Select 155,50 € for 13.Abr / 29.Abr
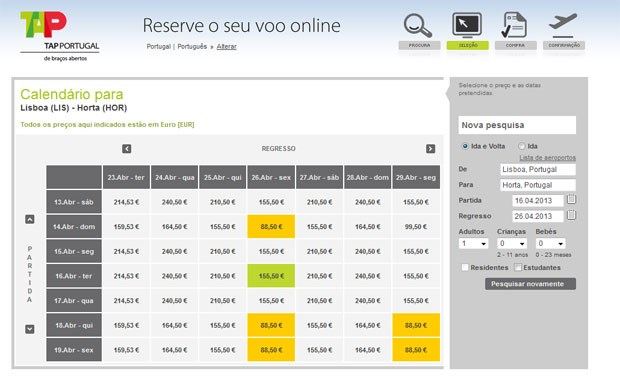The image size is (620, 377). click(x=416, y=202)
